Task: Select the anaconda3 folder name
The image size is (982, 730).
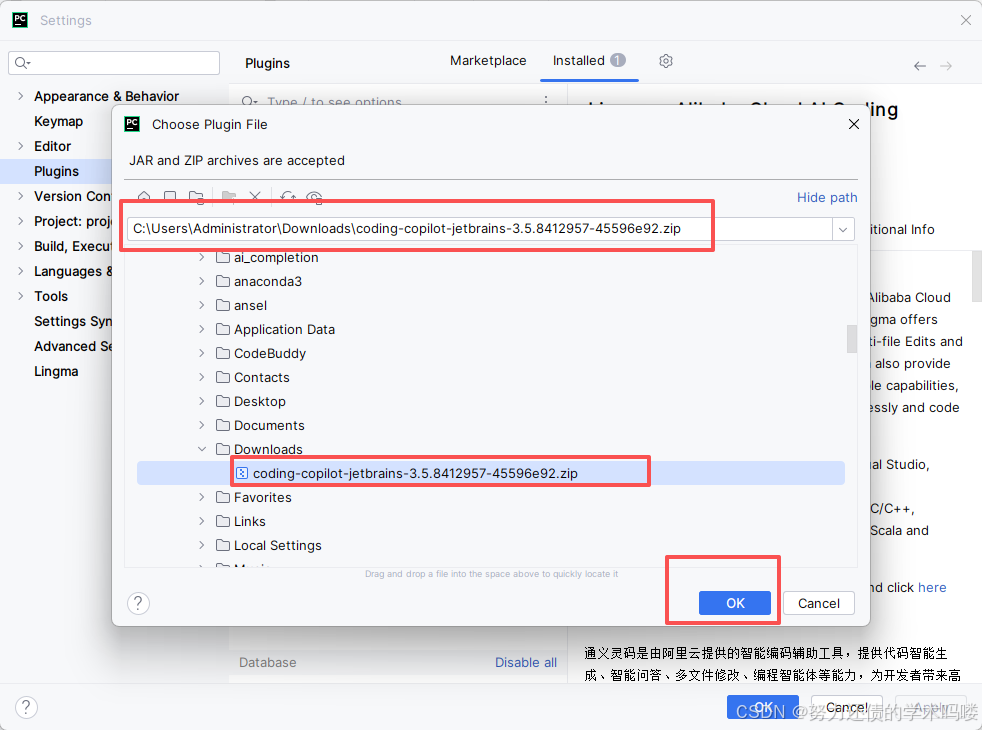Action: [x=267, y=282]
